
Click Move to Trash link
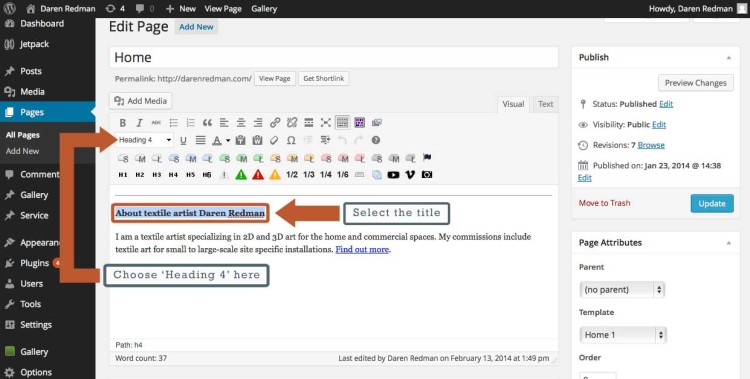tap(604, 203)
